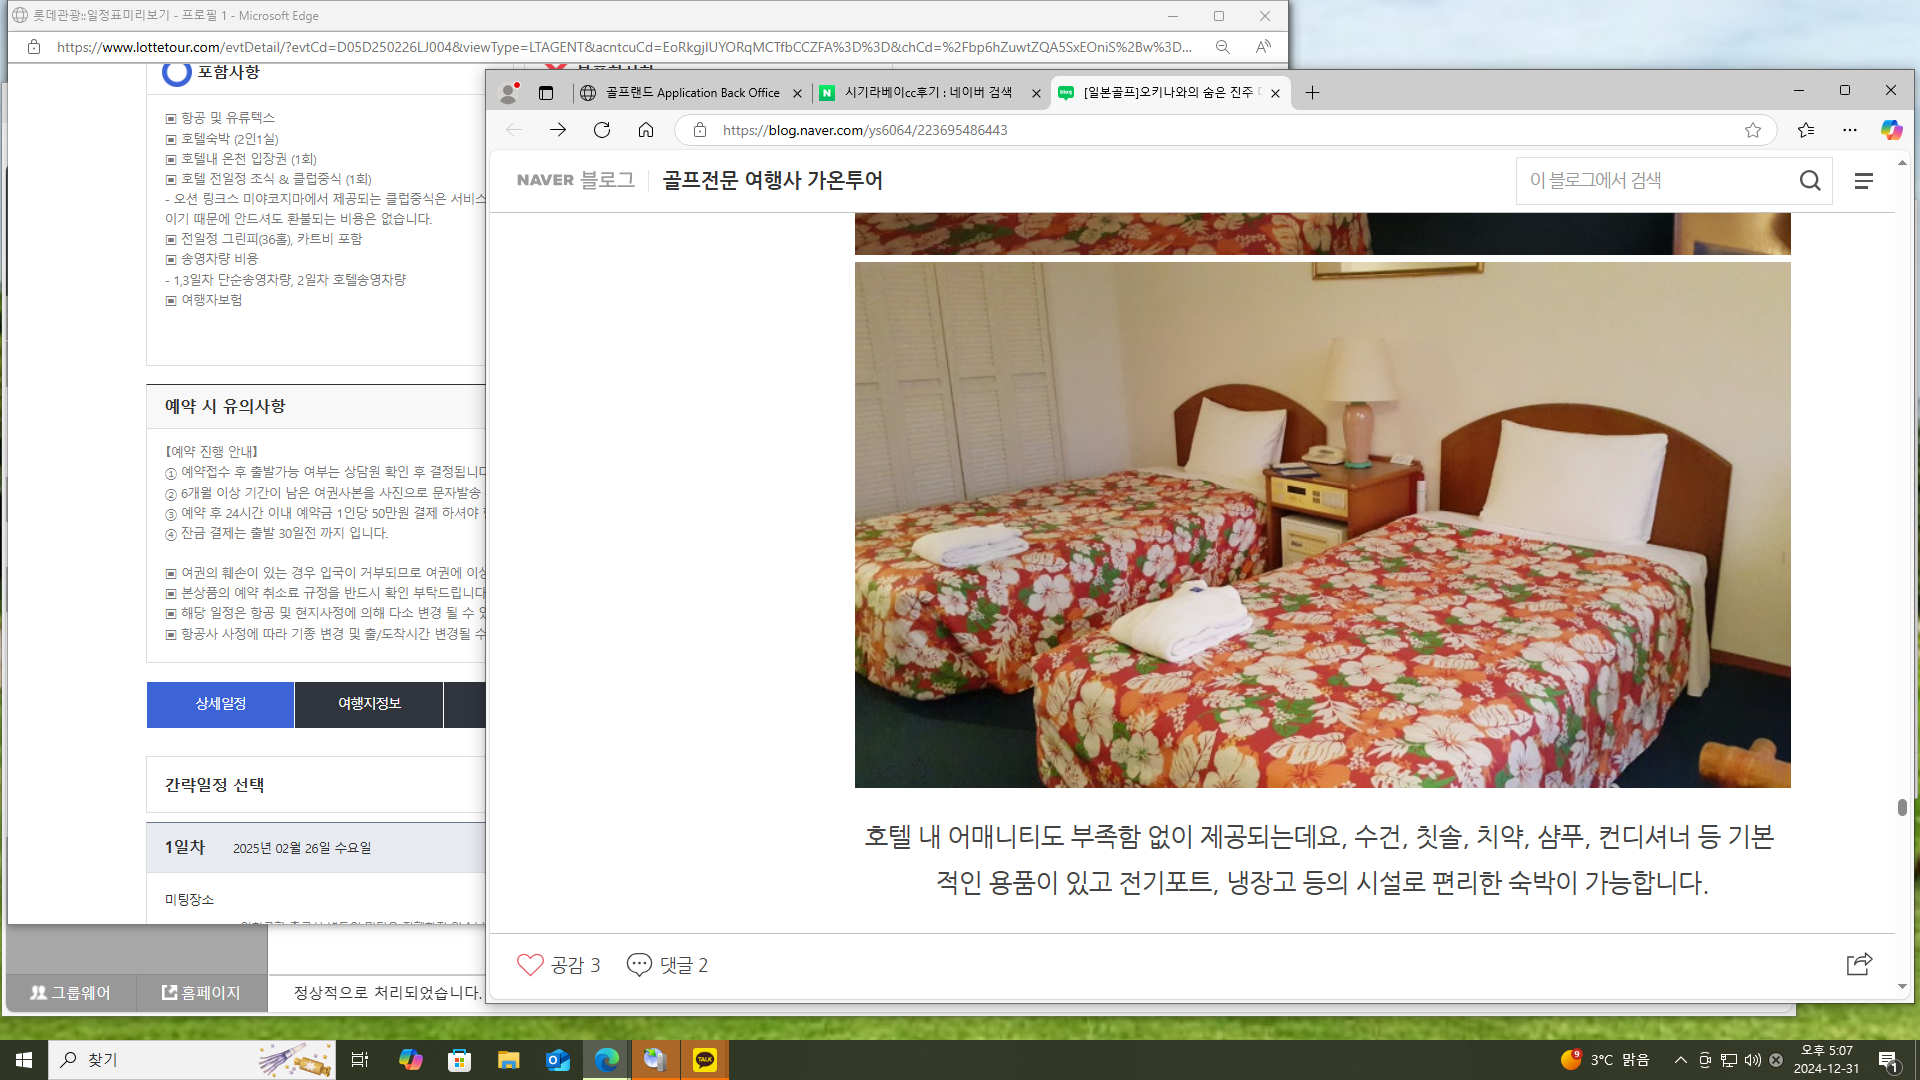Open File Explorer from the taskbar

[509, 1060]
